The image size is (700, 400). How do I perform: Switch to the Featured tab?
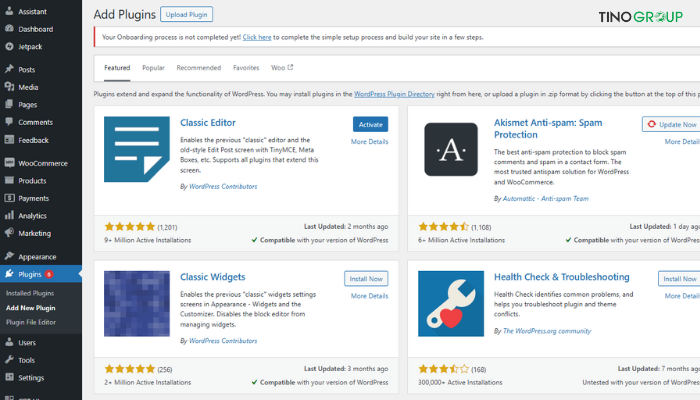tap(117, 68)
